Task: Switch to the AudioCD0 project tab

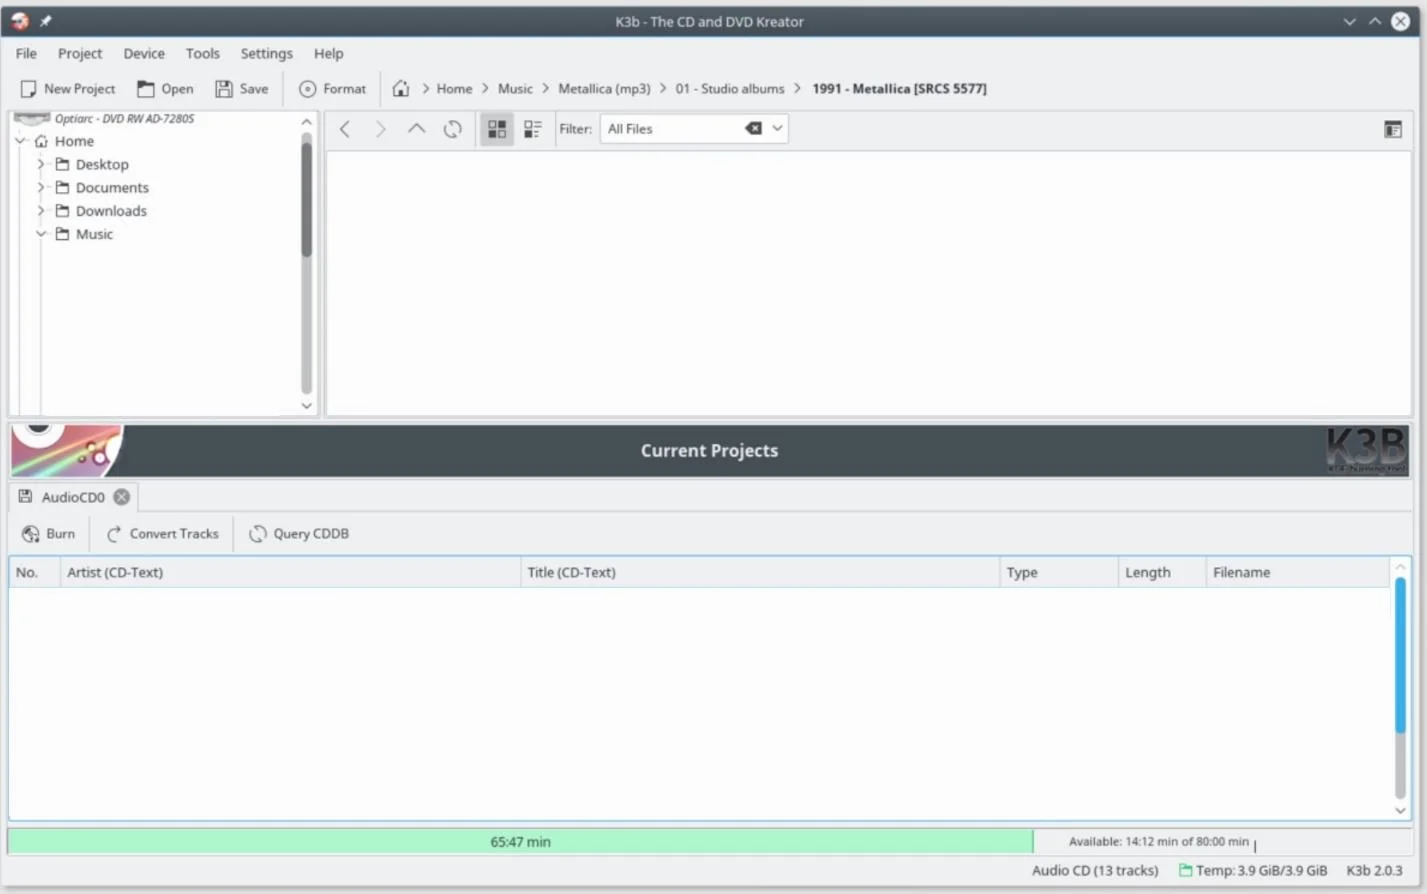Action: pos(73,497)
